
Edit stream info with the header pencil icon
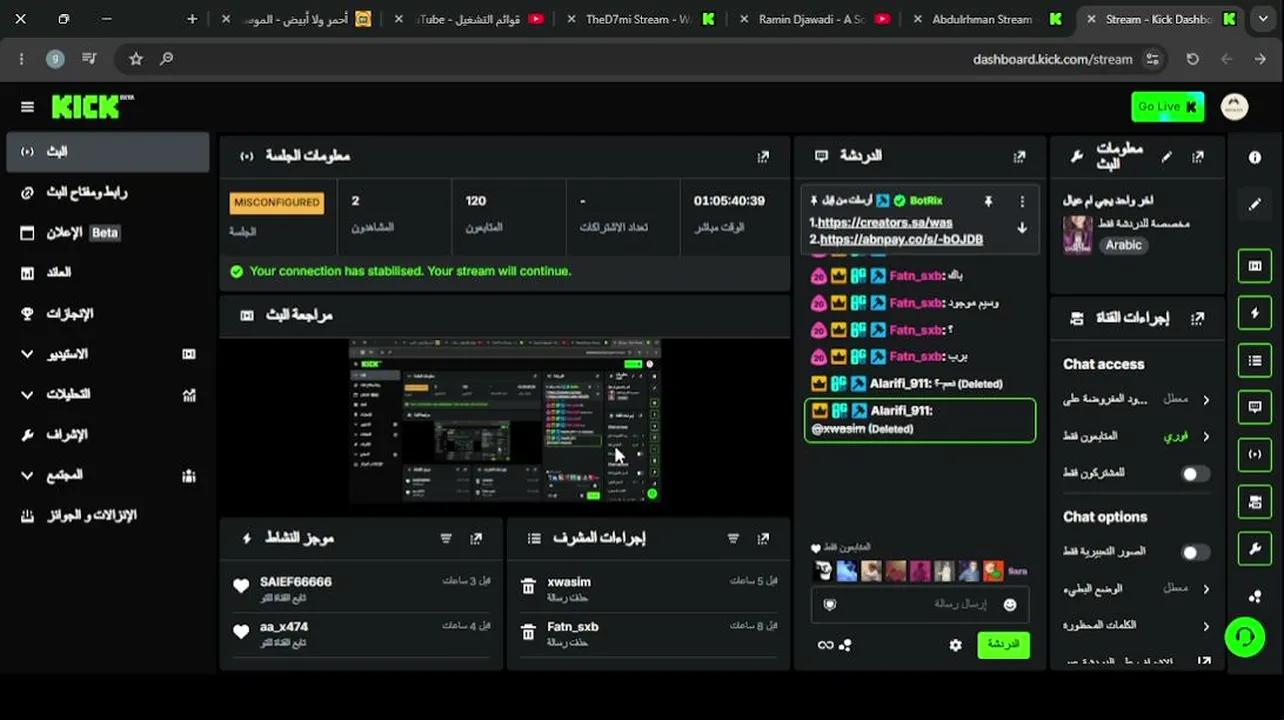click(x=1166, y=156)
